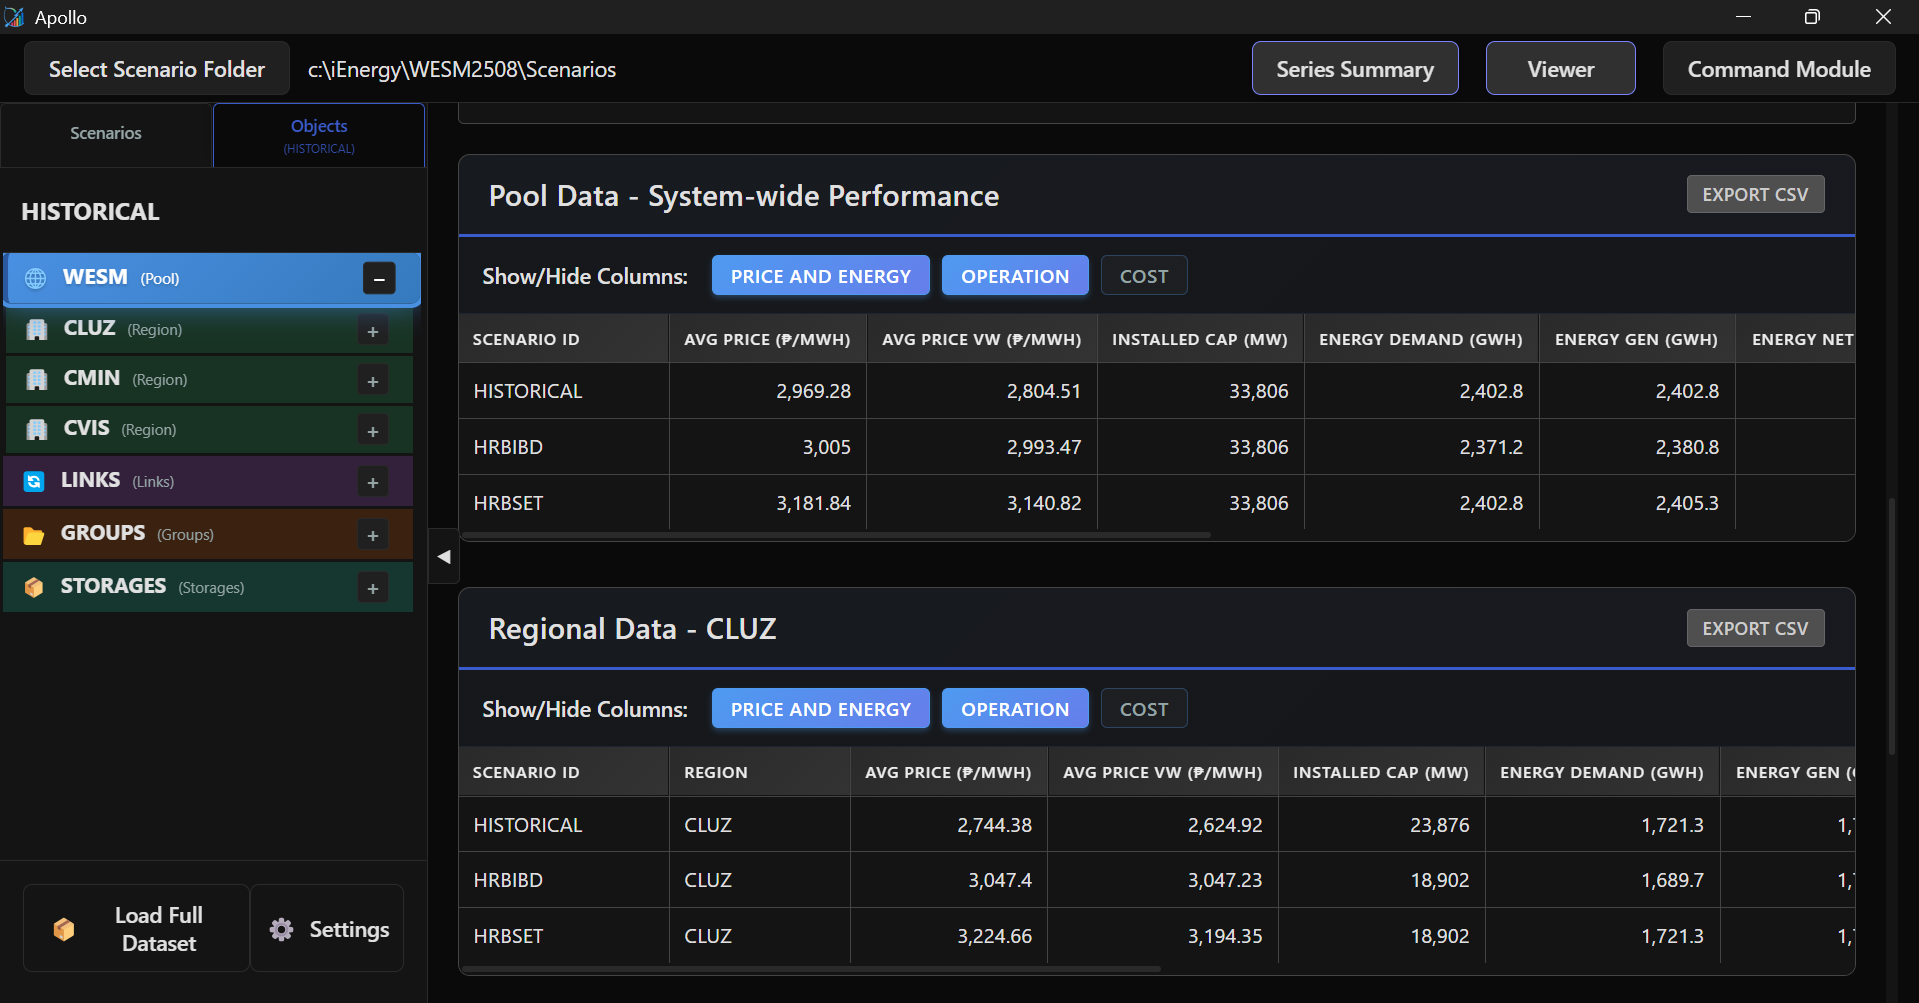The image size is (1919, 1003).
Task: Open Settings with the gear icon
Action: [x=282, y=929]
